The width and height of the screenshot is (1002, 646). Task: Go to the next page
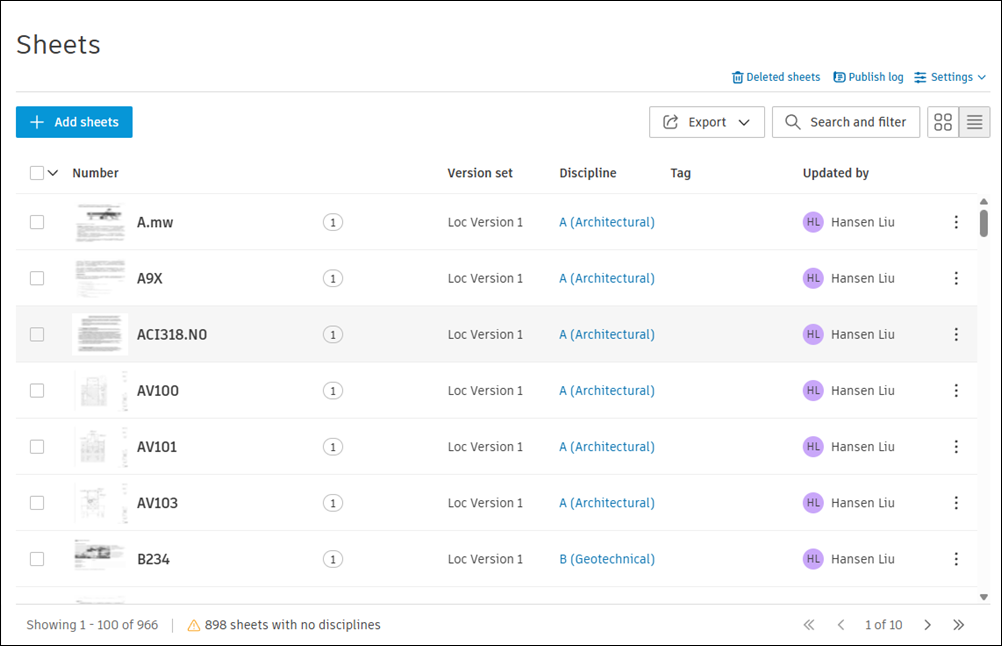927,625
